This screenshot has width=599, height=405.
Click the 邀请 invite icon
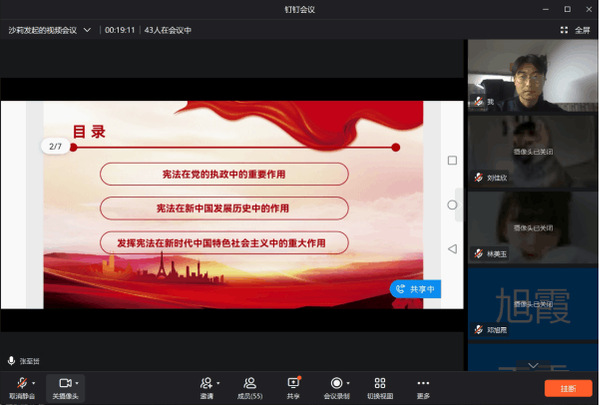[x=206, y=383]
